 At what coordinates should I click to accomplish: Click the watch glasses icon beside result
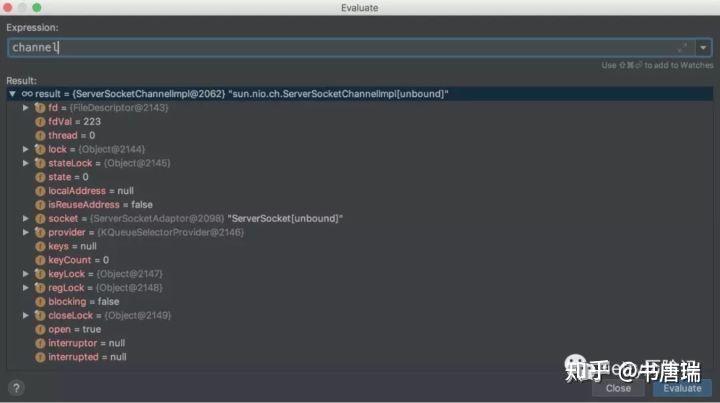[27, 94]
